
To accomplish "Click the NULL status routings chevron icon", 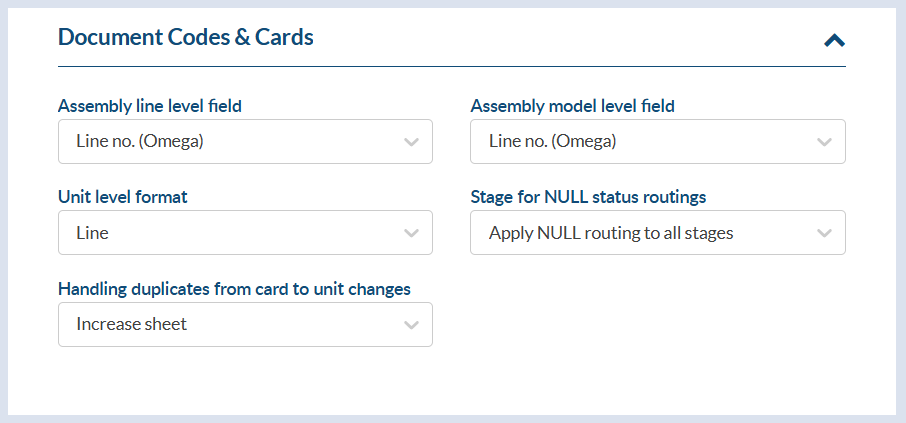I will 824,233.
